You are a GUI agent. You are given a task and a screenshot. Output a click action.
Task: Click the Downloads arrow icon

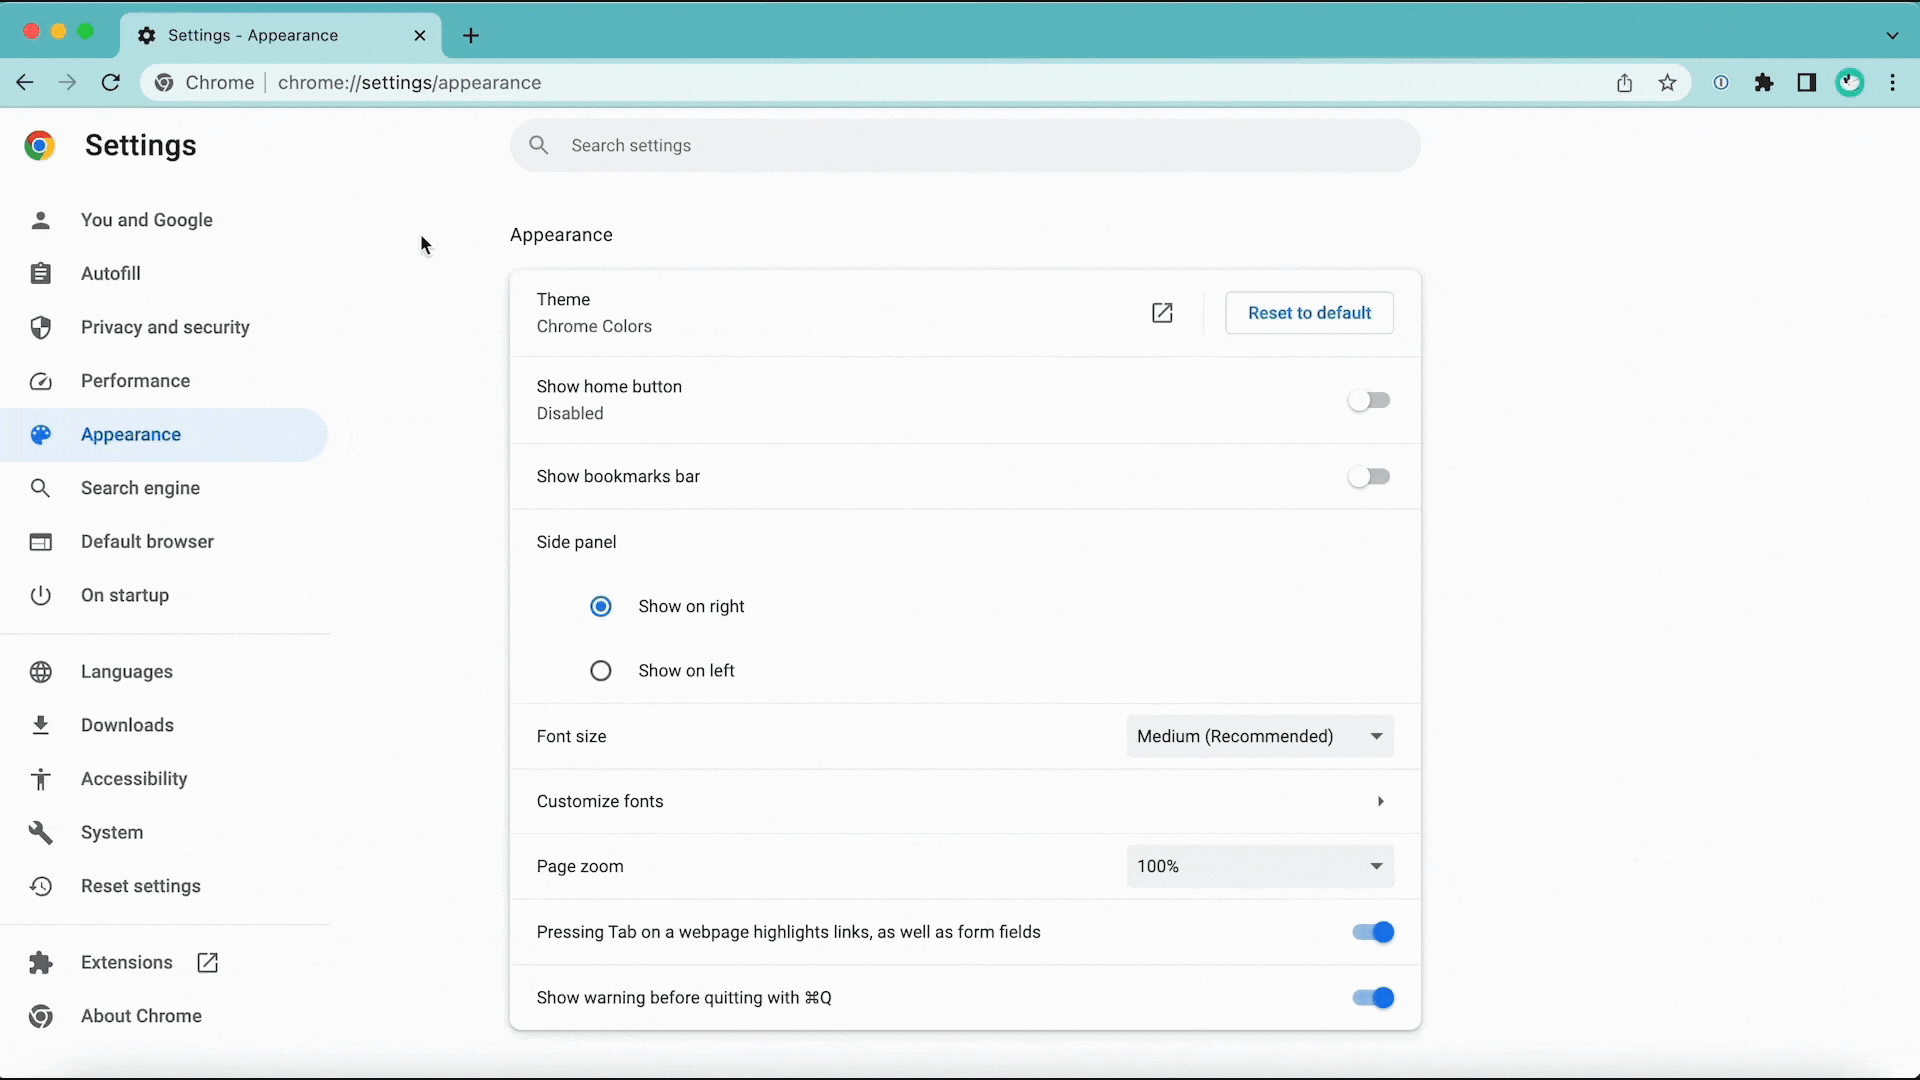click(x=41, y=725)
